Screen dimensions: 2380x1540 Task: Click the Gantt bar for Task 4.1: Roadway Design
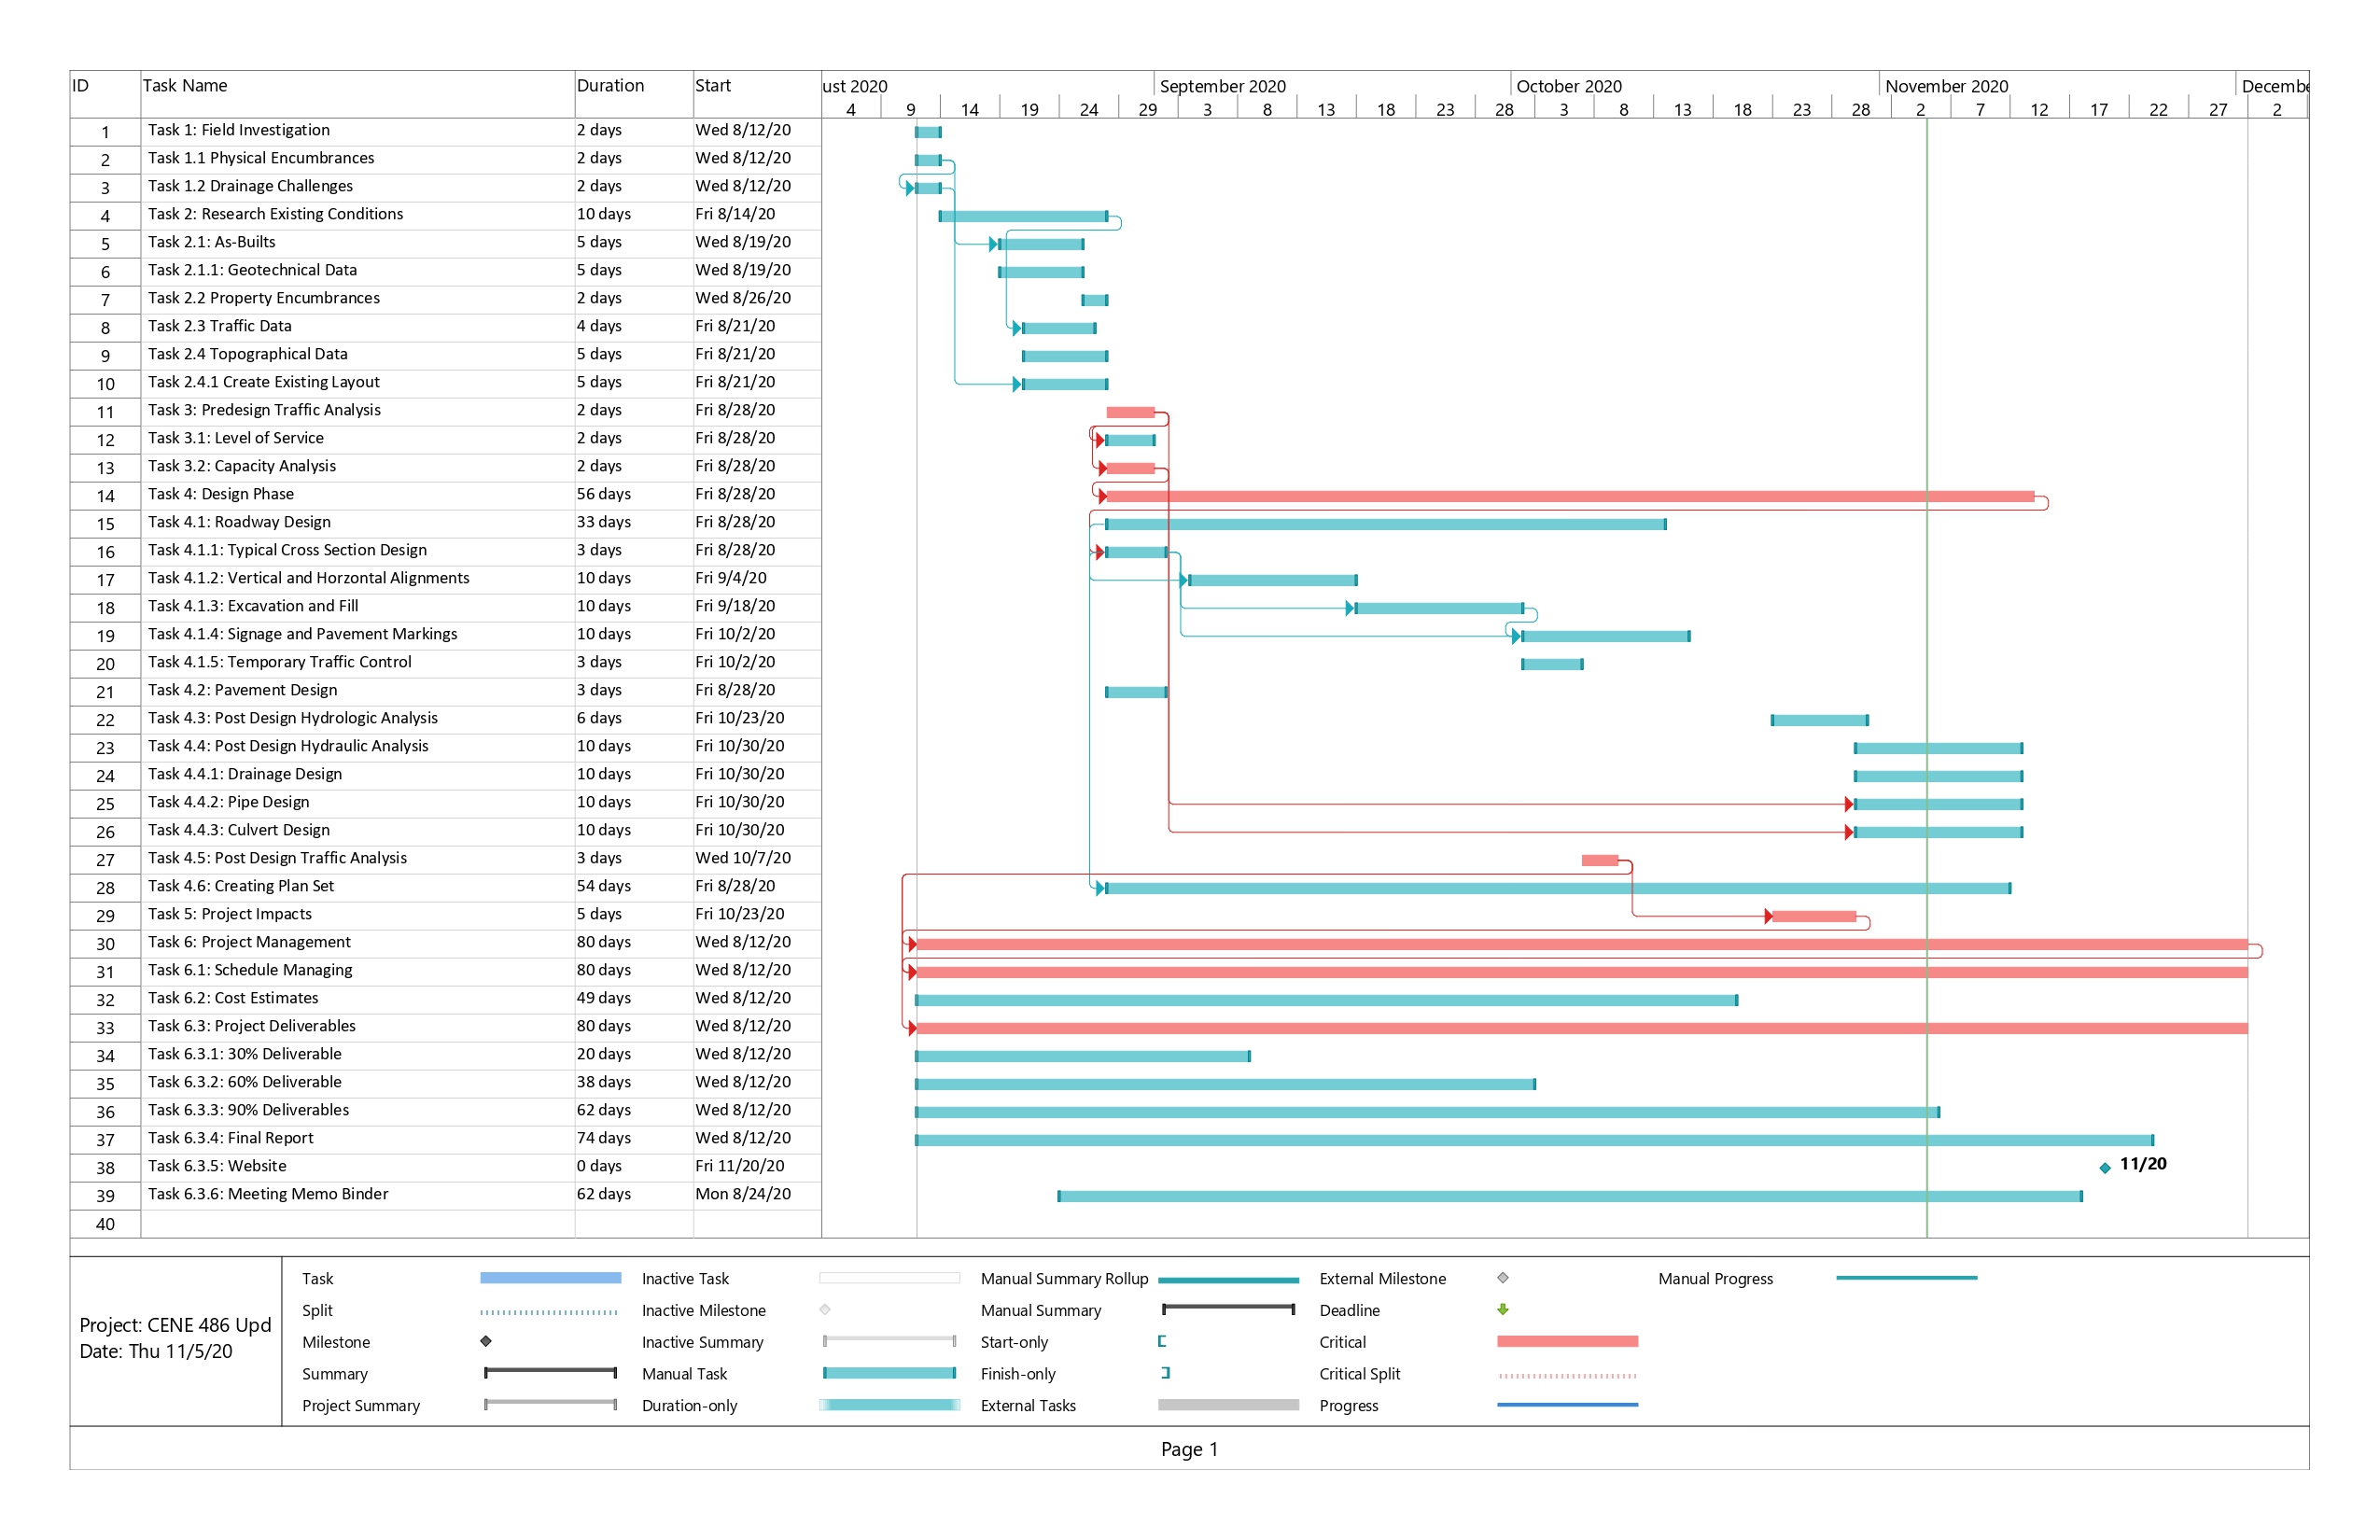[x=1385, y=524]
